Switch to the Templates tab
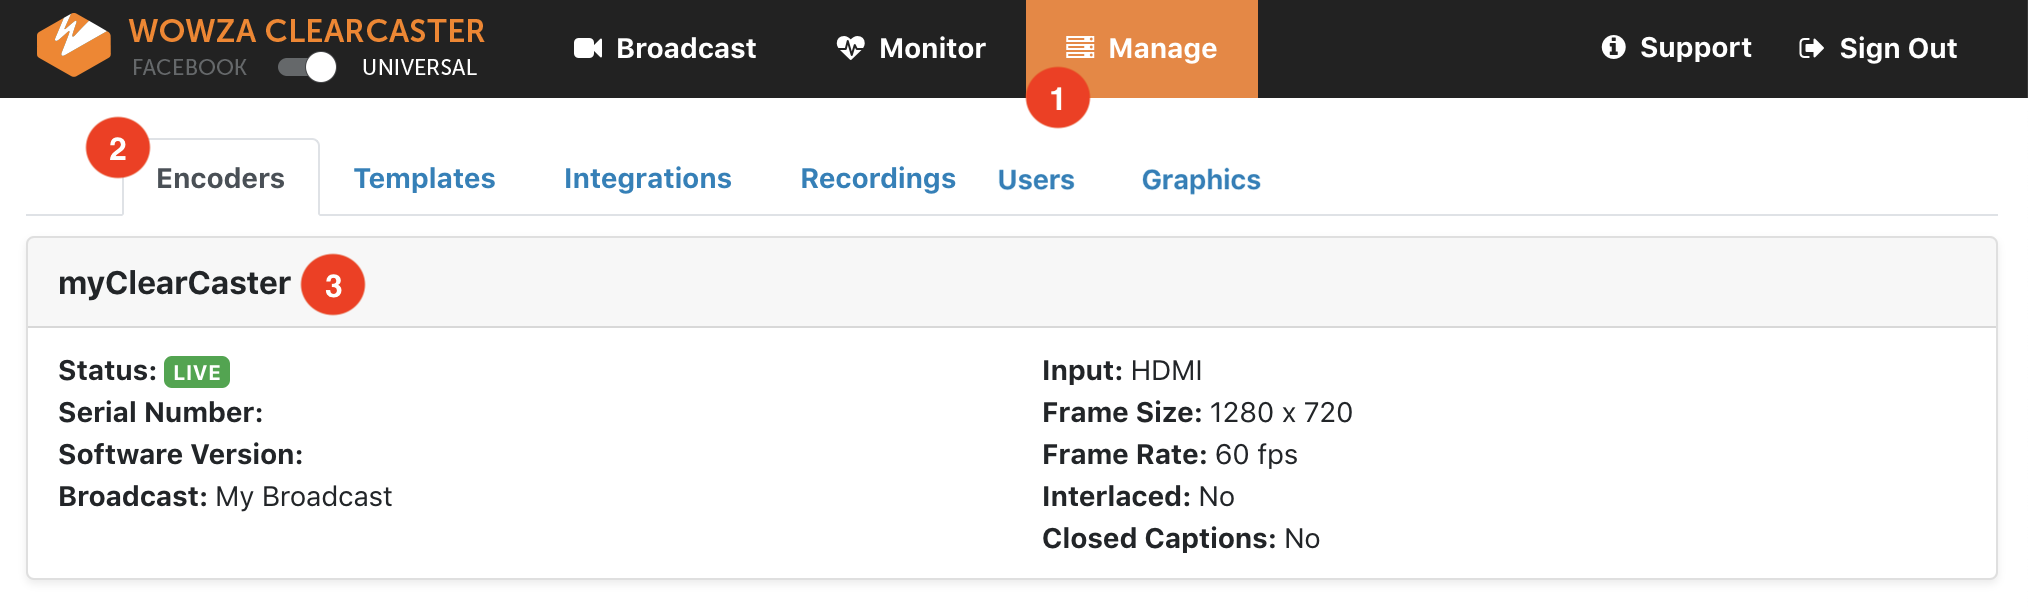The height and width of the screenshot is (608, 2028). click(424, 179)
